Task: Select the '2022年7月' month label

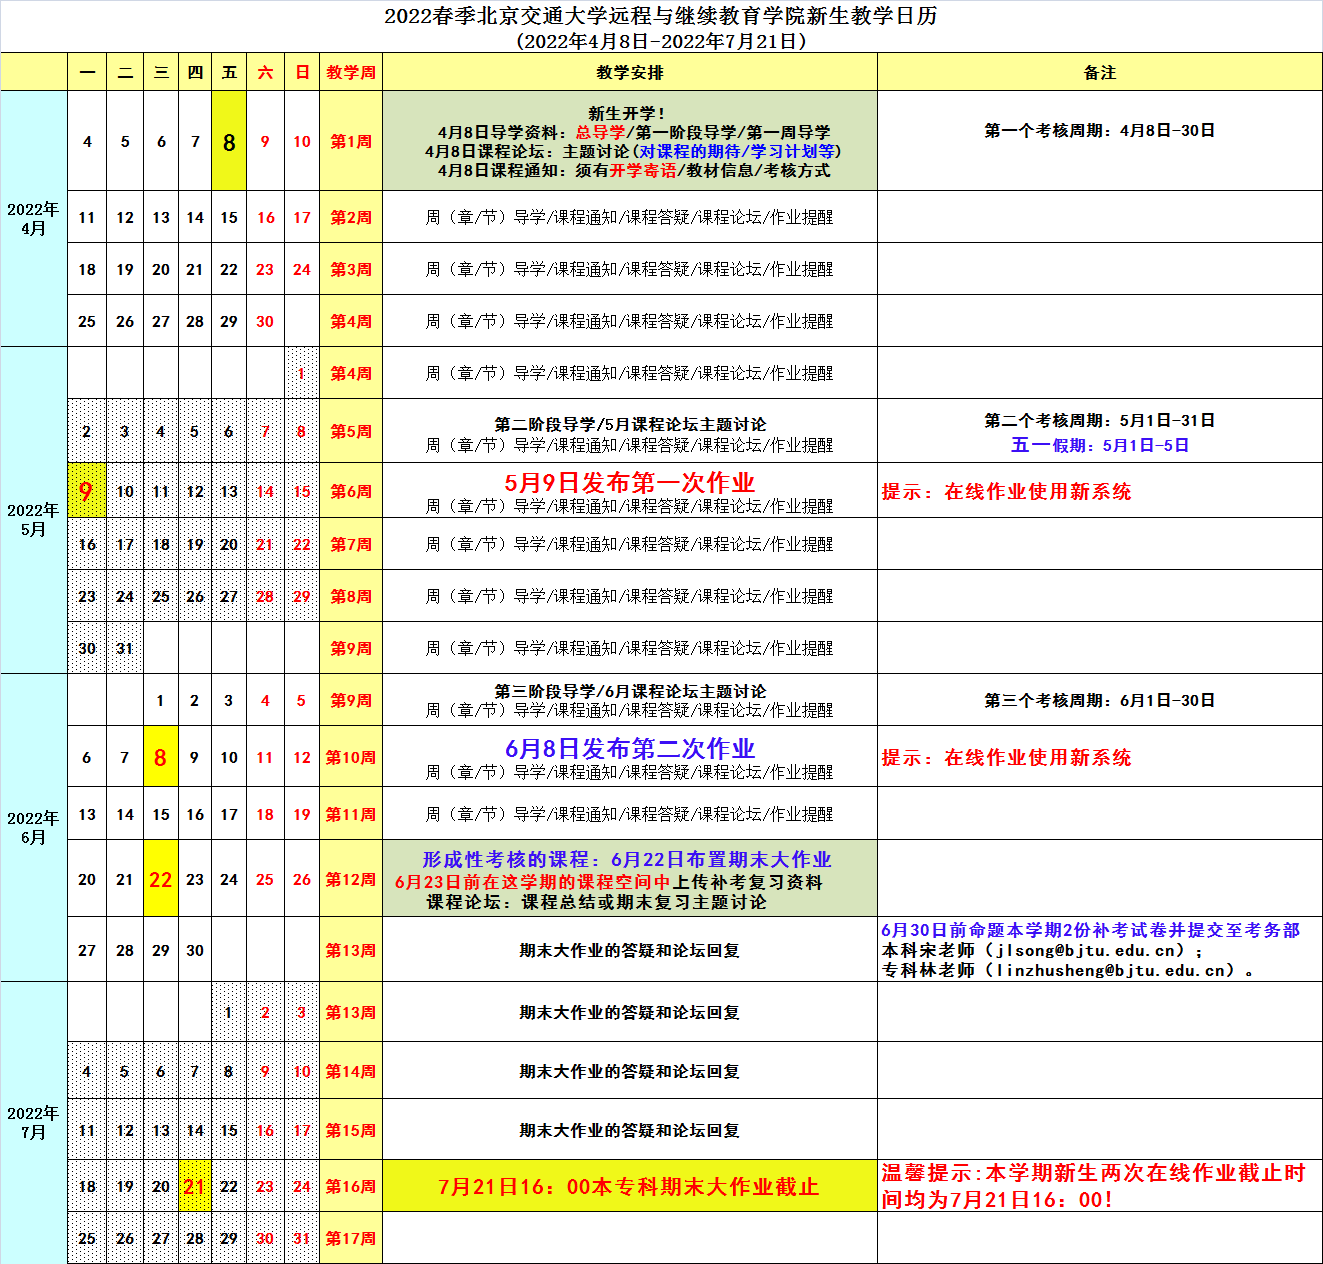Action: click(x=34, y=1123)
